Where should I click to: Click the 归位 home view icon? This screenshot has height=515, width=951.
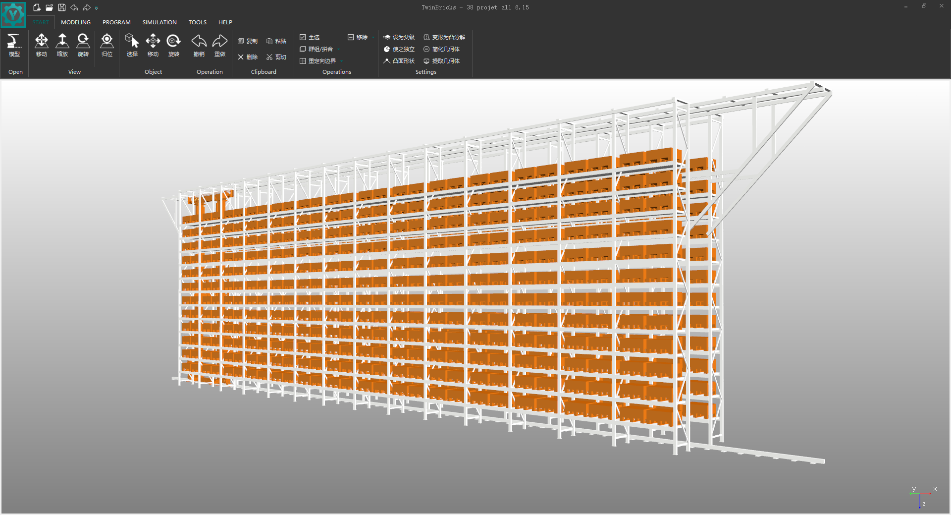[107, 45]
